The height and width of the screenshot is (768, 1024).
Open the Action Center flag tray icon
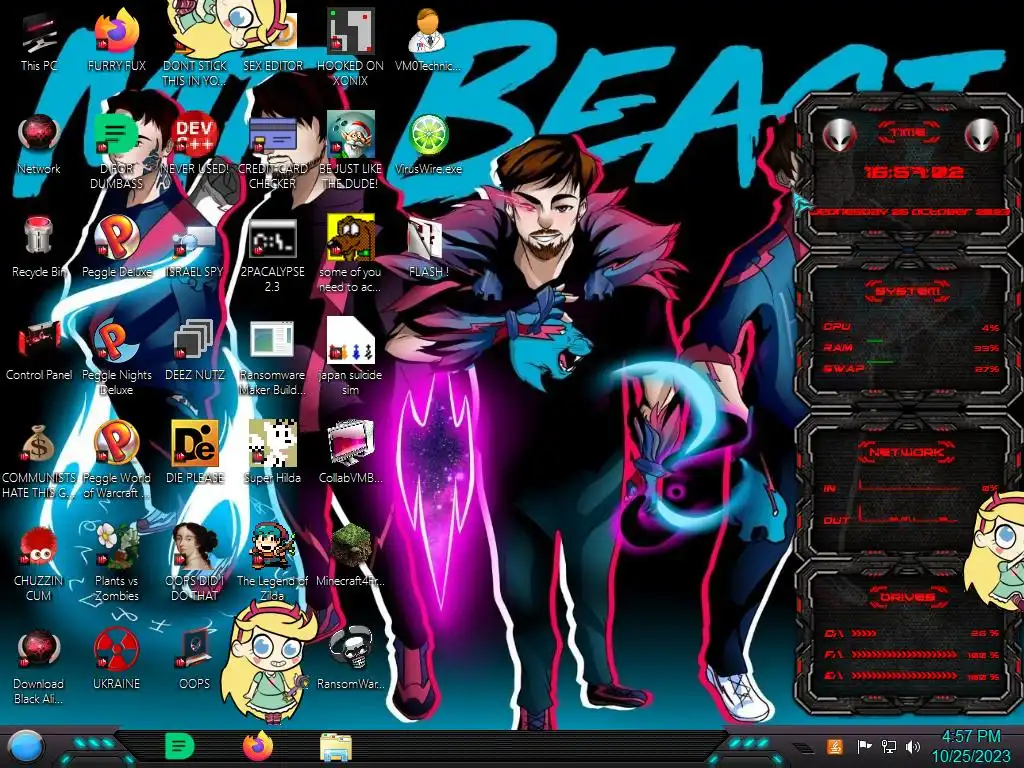(864, 746)
